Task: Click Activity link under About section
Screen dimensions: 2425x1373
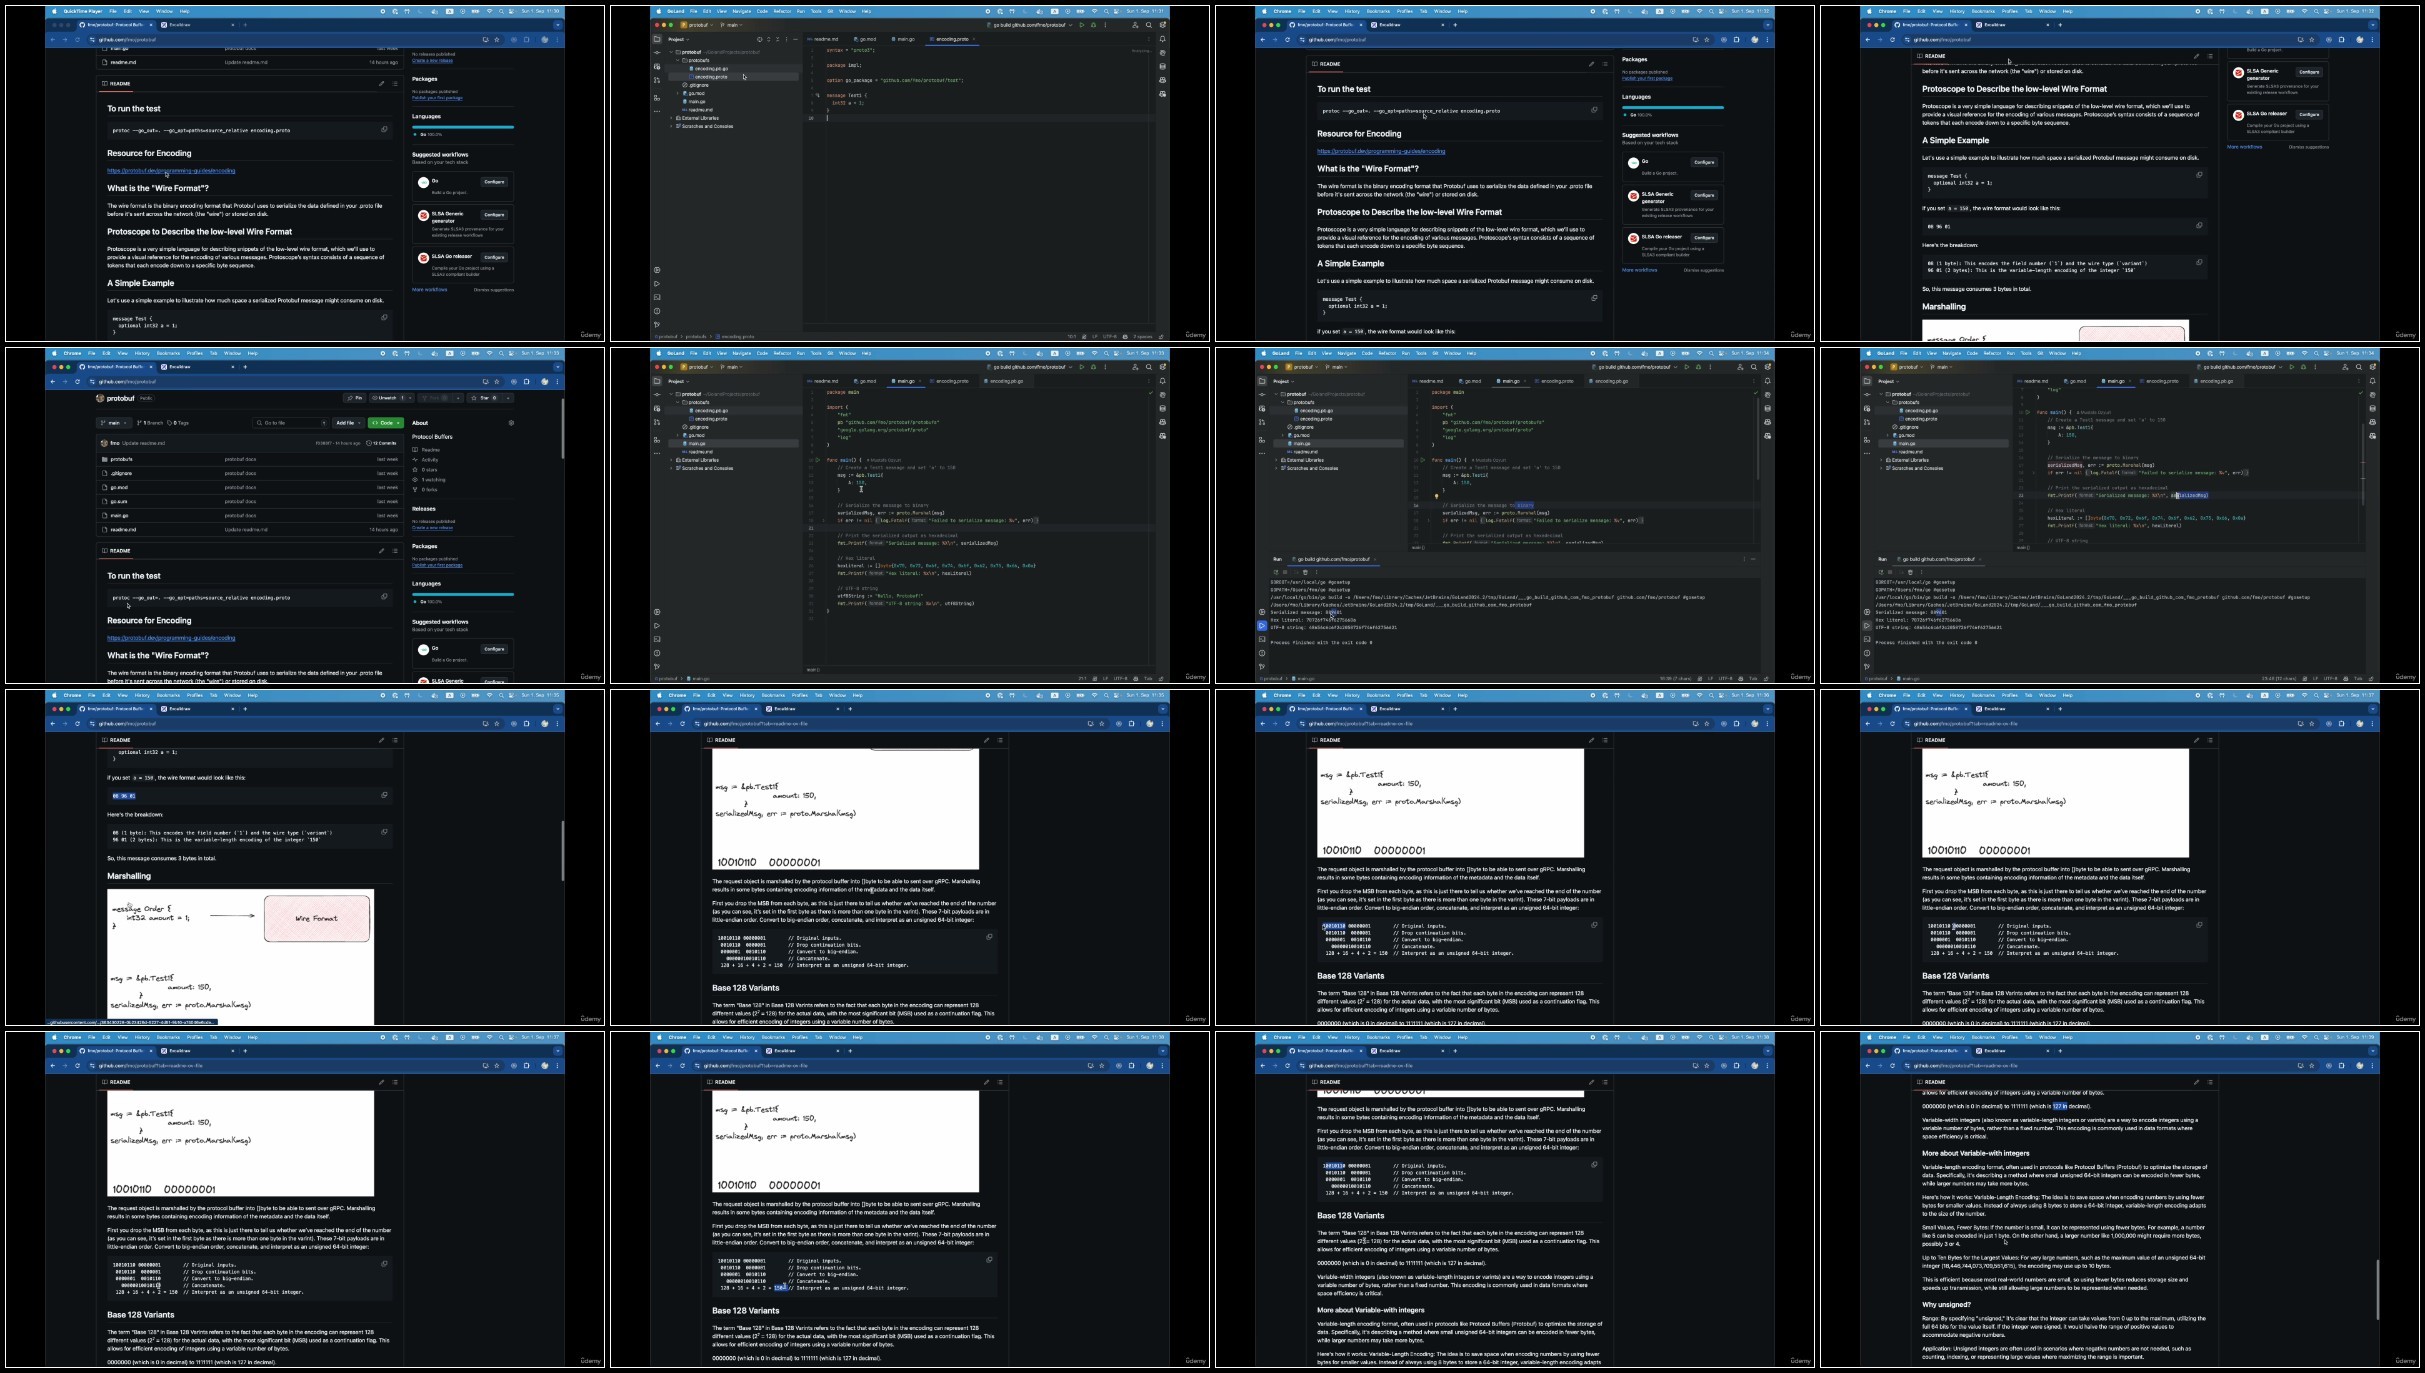Action: [x=430, y=460]
